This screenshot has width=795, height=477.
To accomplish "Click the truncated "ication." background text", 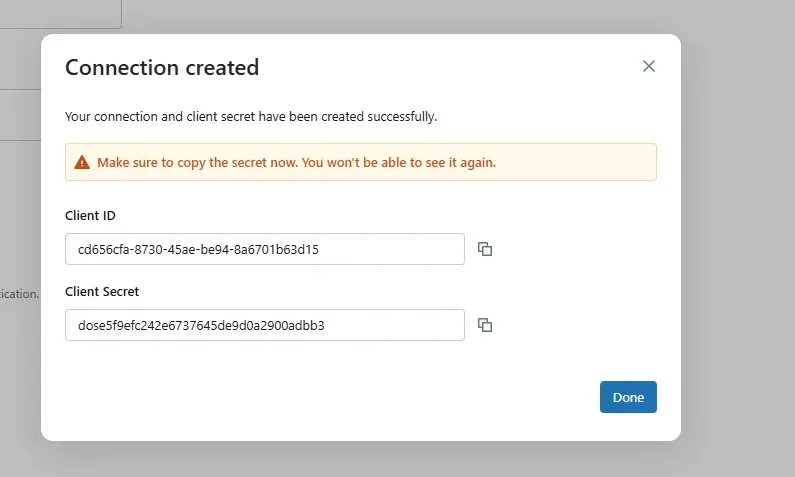I will coord(20,294).
